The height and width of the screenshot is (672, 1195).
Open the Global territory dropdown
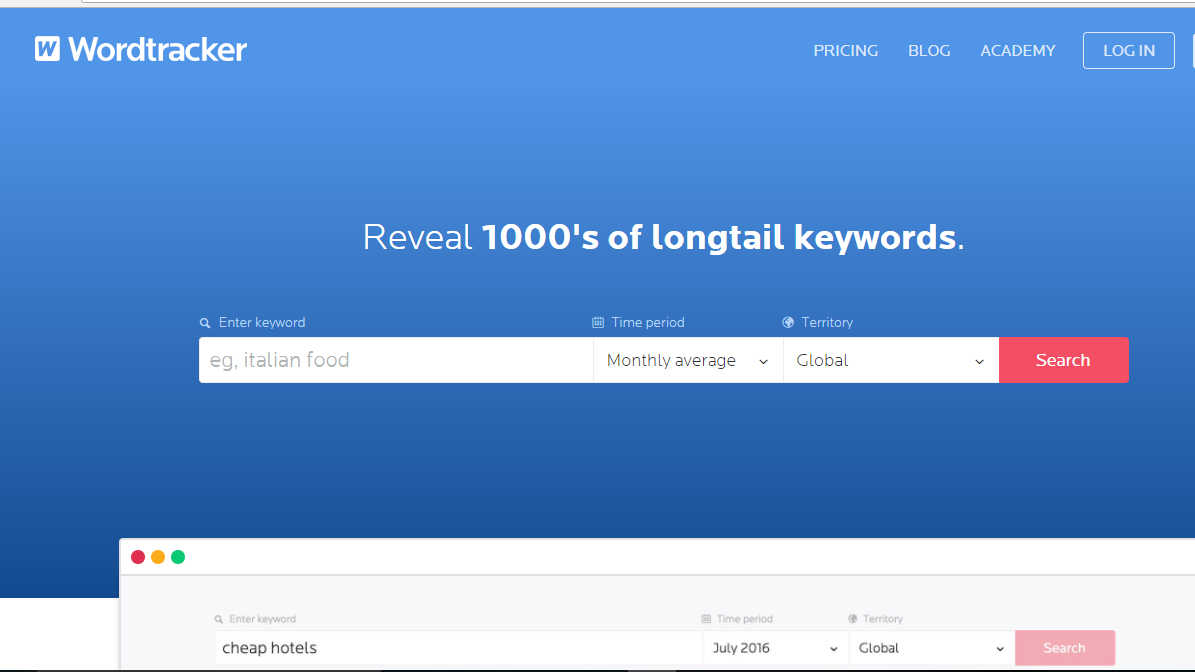(x=890, y=360)
